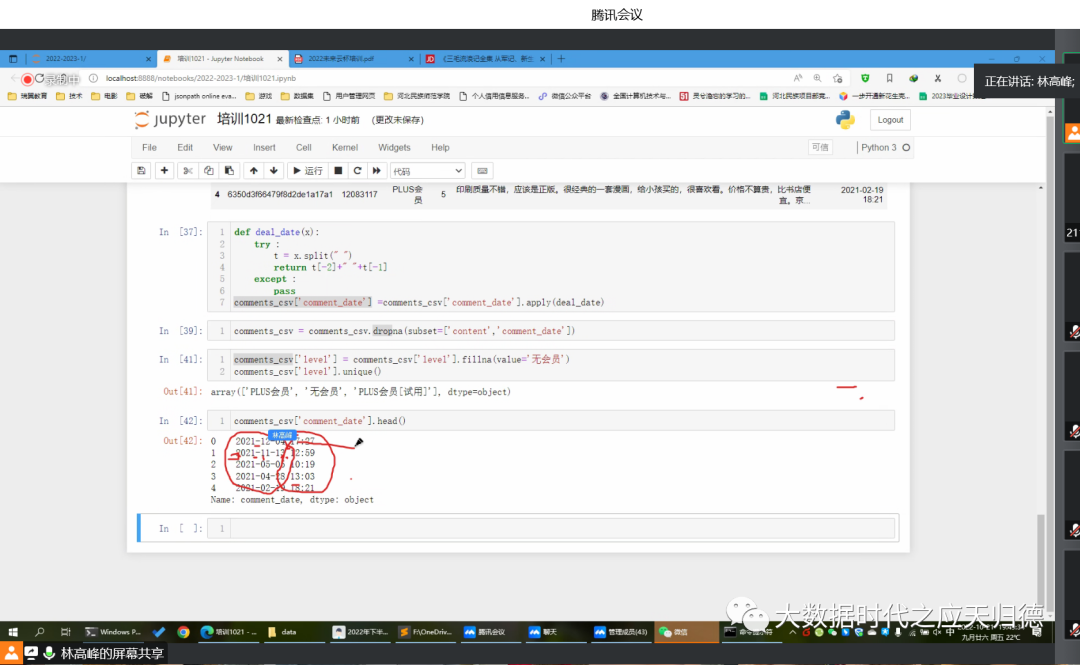
Task: Open the View menu
Action: [222, 147]
